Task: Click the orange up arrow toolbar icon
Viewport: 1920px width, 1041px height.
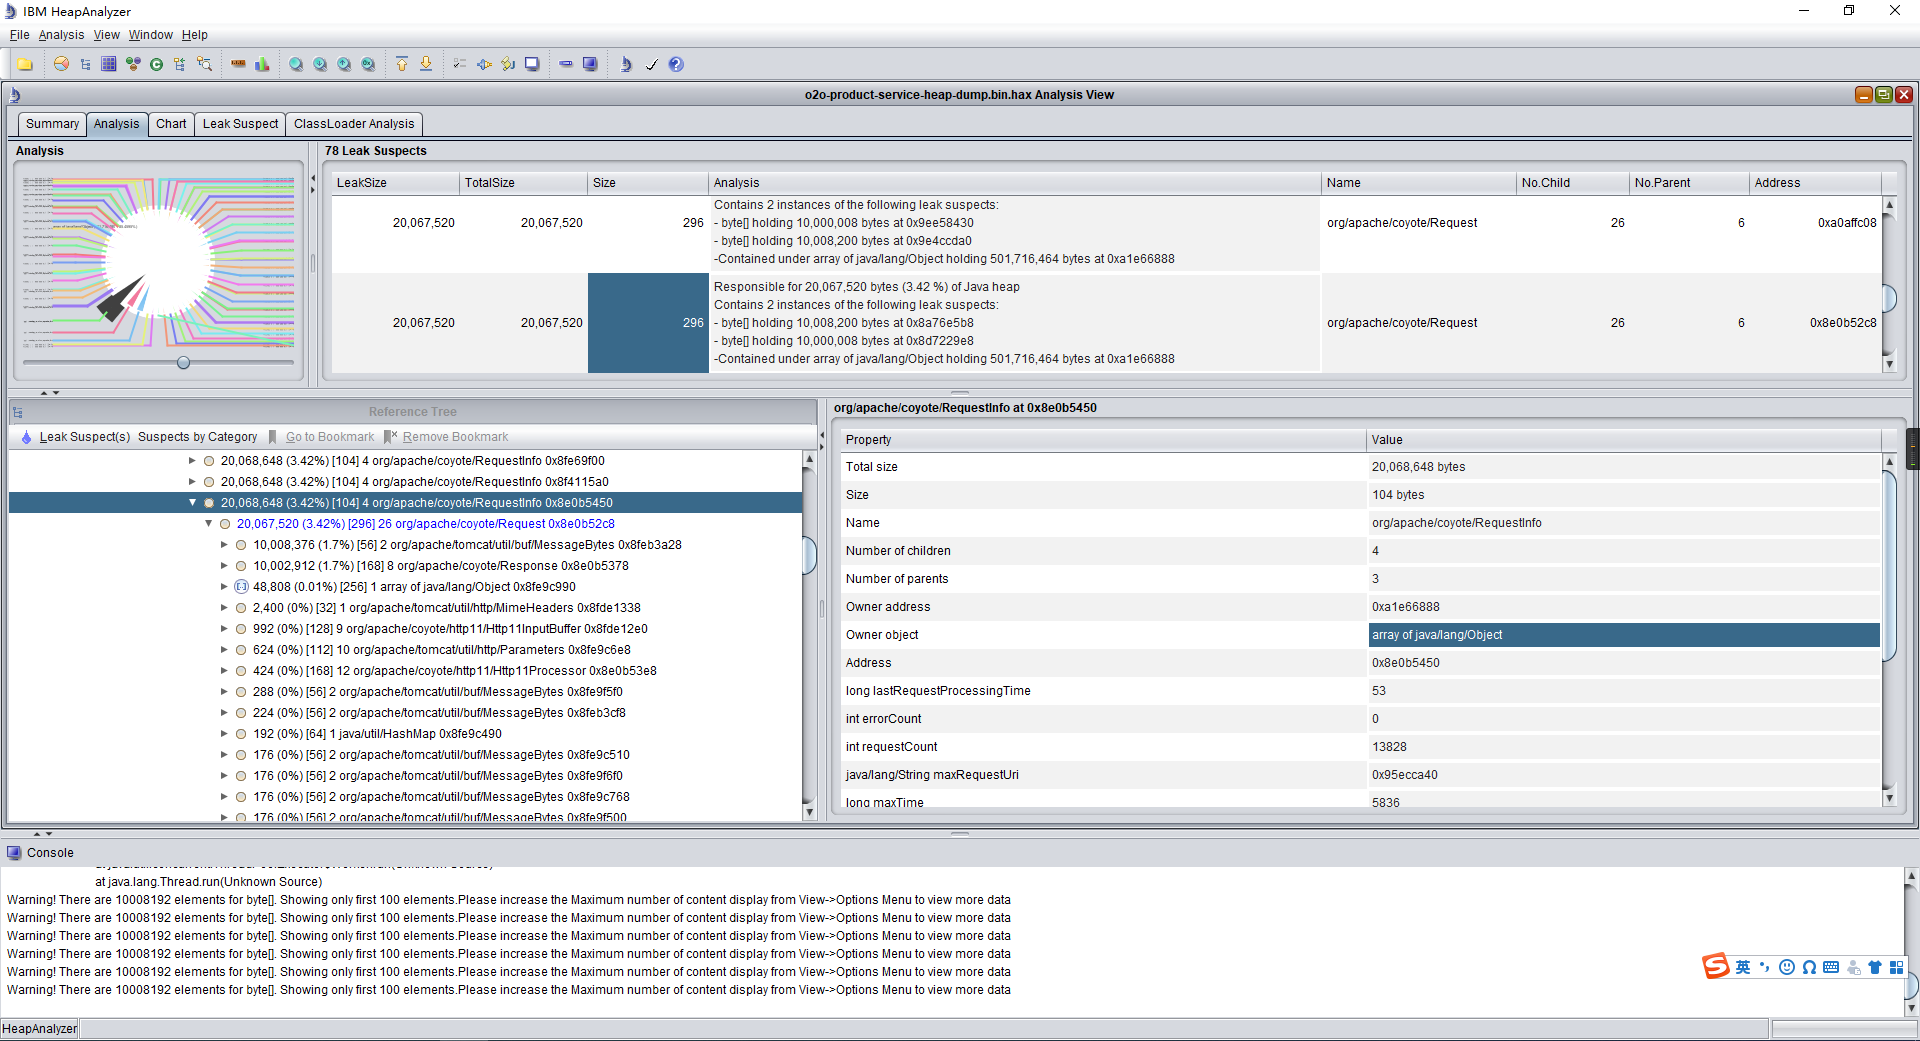Action: (x=402, y=64)
